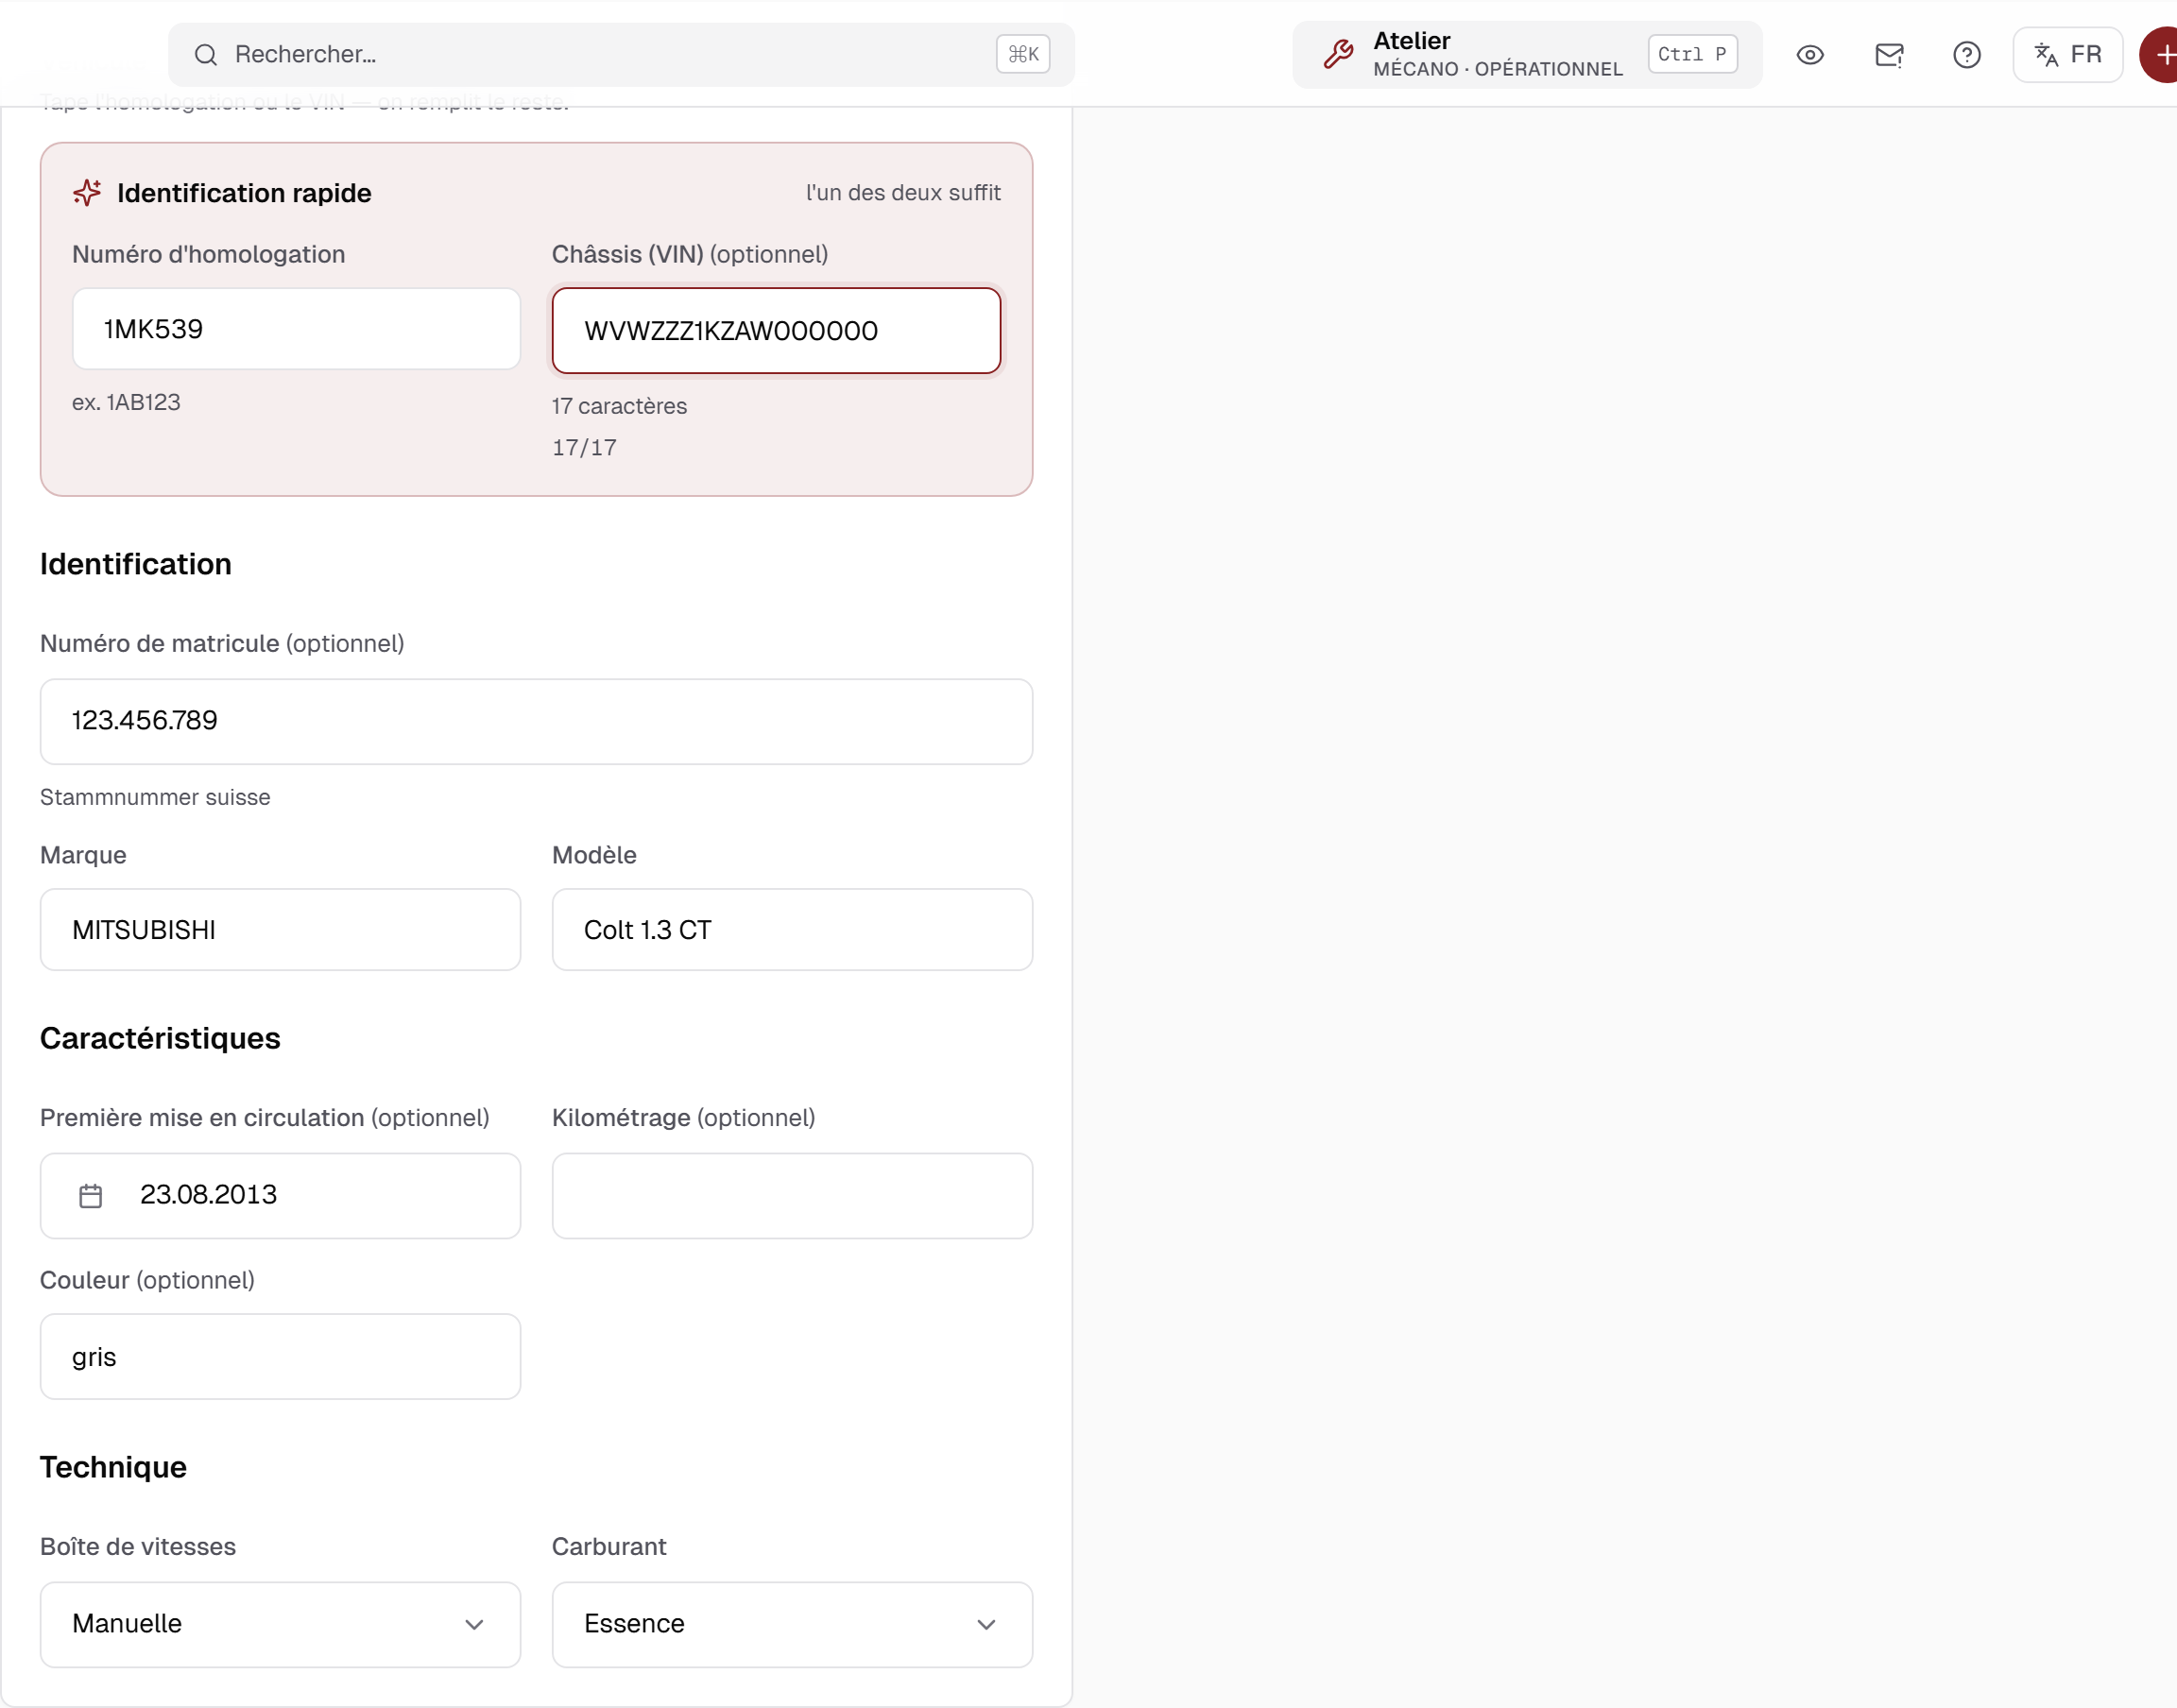
Task: Click the '17/17' character counter
Action: coord(584,448)
